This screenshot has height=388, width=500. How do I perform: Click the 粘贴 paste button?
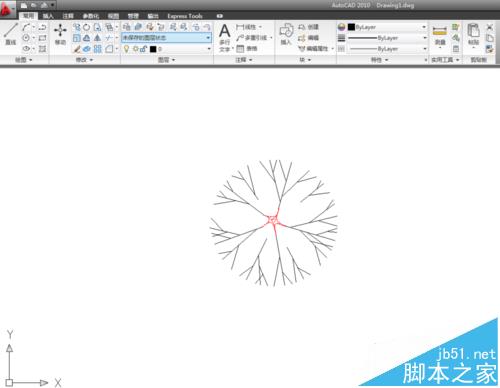[473, 34]
